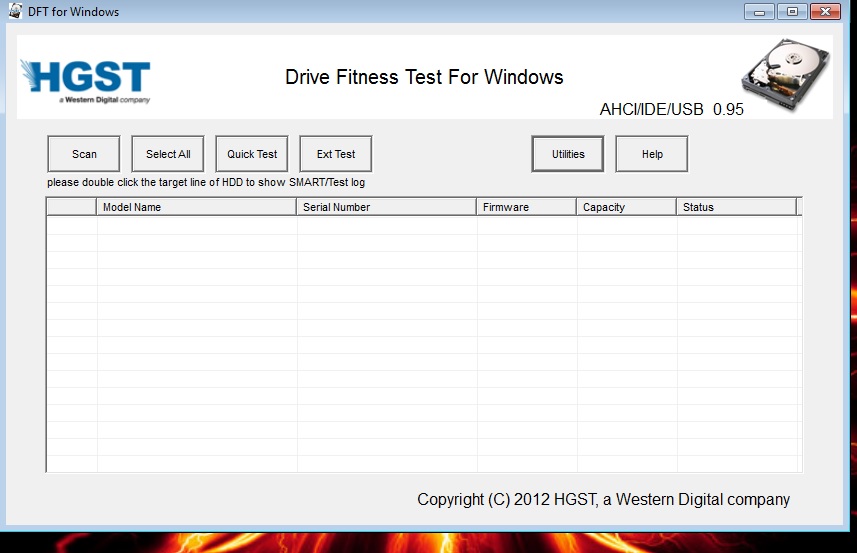Minimize the DFT for Windows window

click(x=759, y=11)
